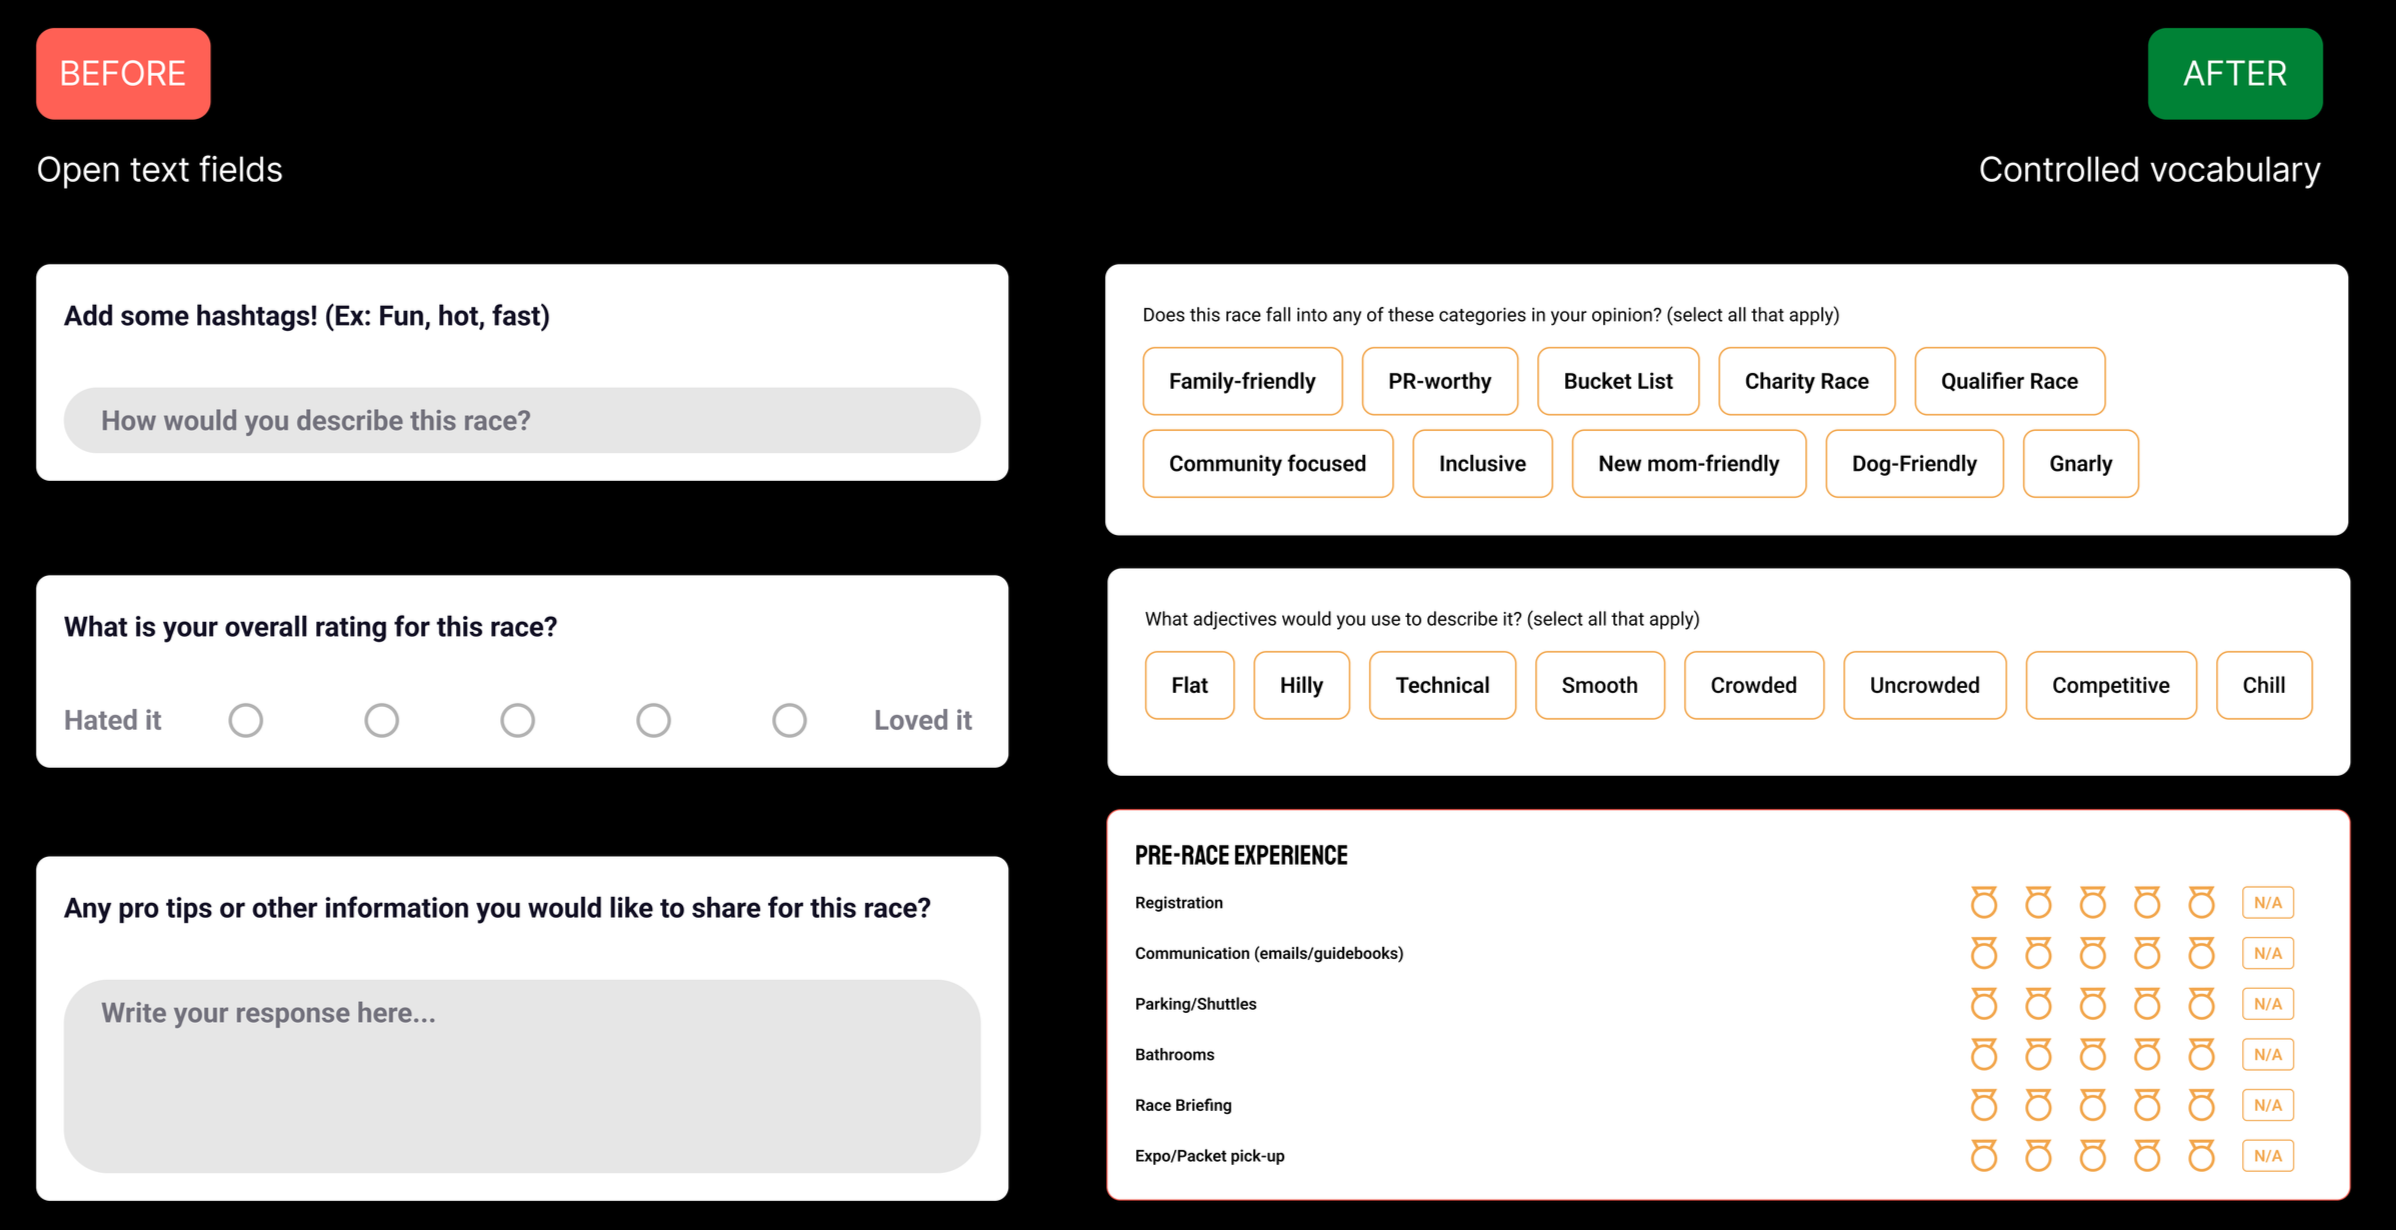
Task: Select the Bucket List category chip
Action: (x=1617, y=381)
